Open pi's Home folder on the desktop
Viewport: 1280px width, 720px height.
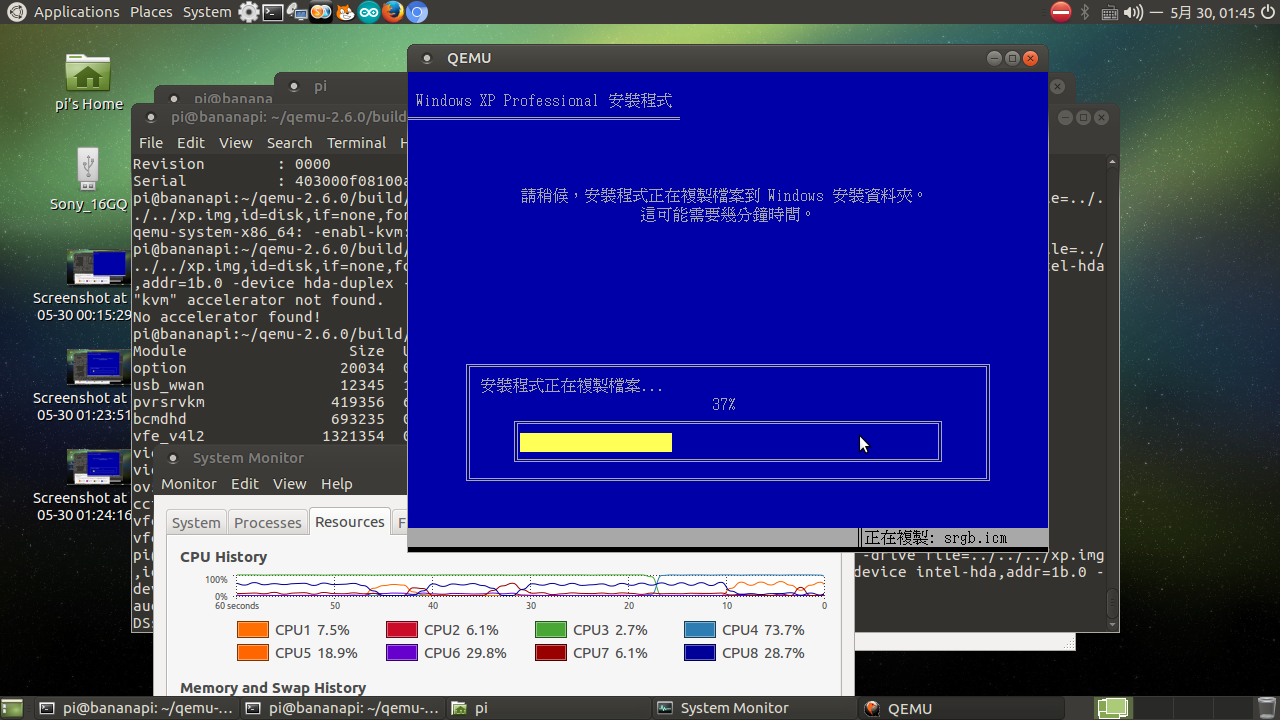coord(88,81)
